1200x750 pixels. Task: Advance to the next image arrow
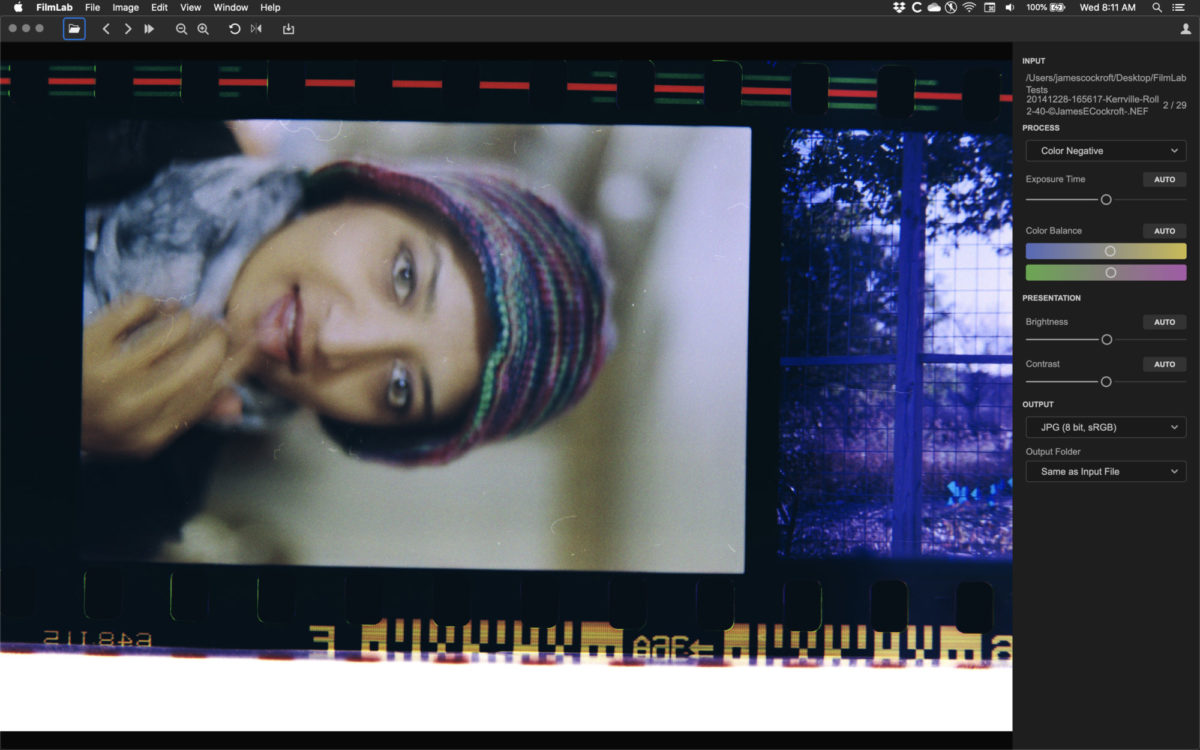(128, 29)
